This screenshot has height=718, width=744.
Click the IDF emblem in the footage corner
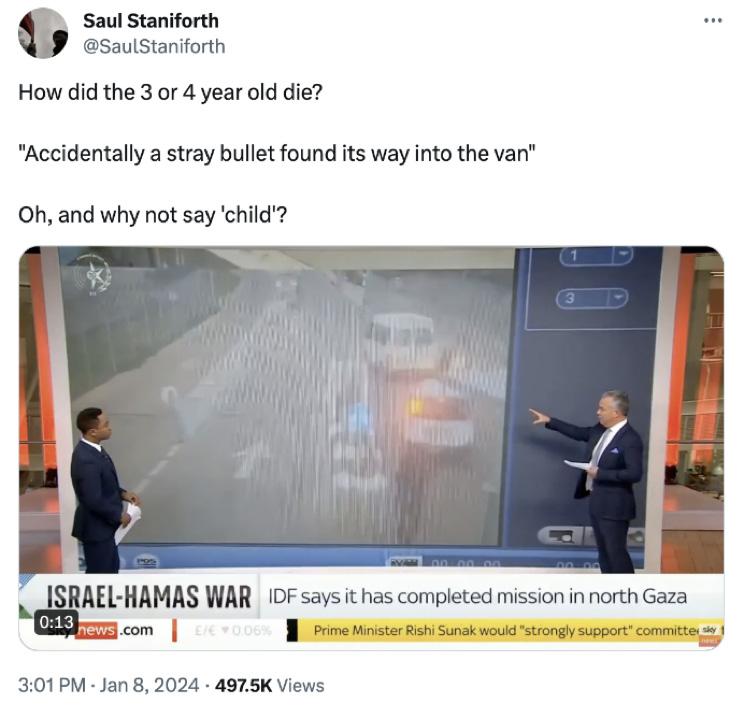(x=93, y=274)
